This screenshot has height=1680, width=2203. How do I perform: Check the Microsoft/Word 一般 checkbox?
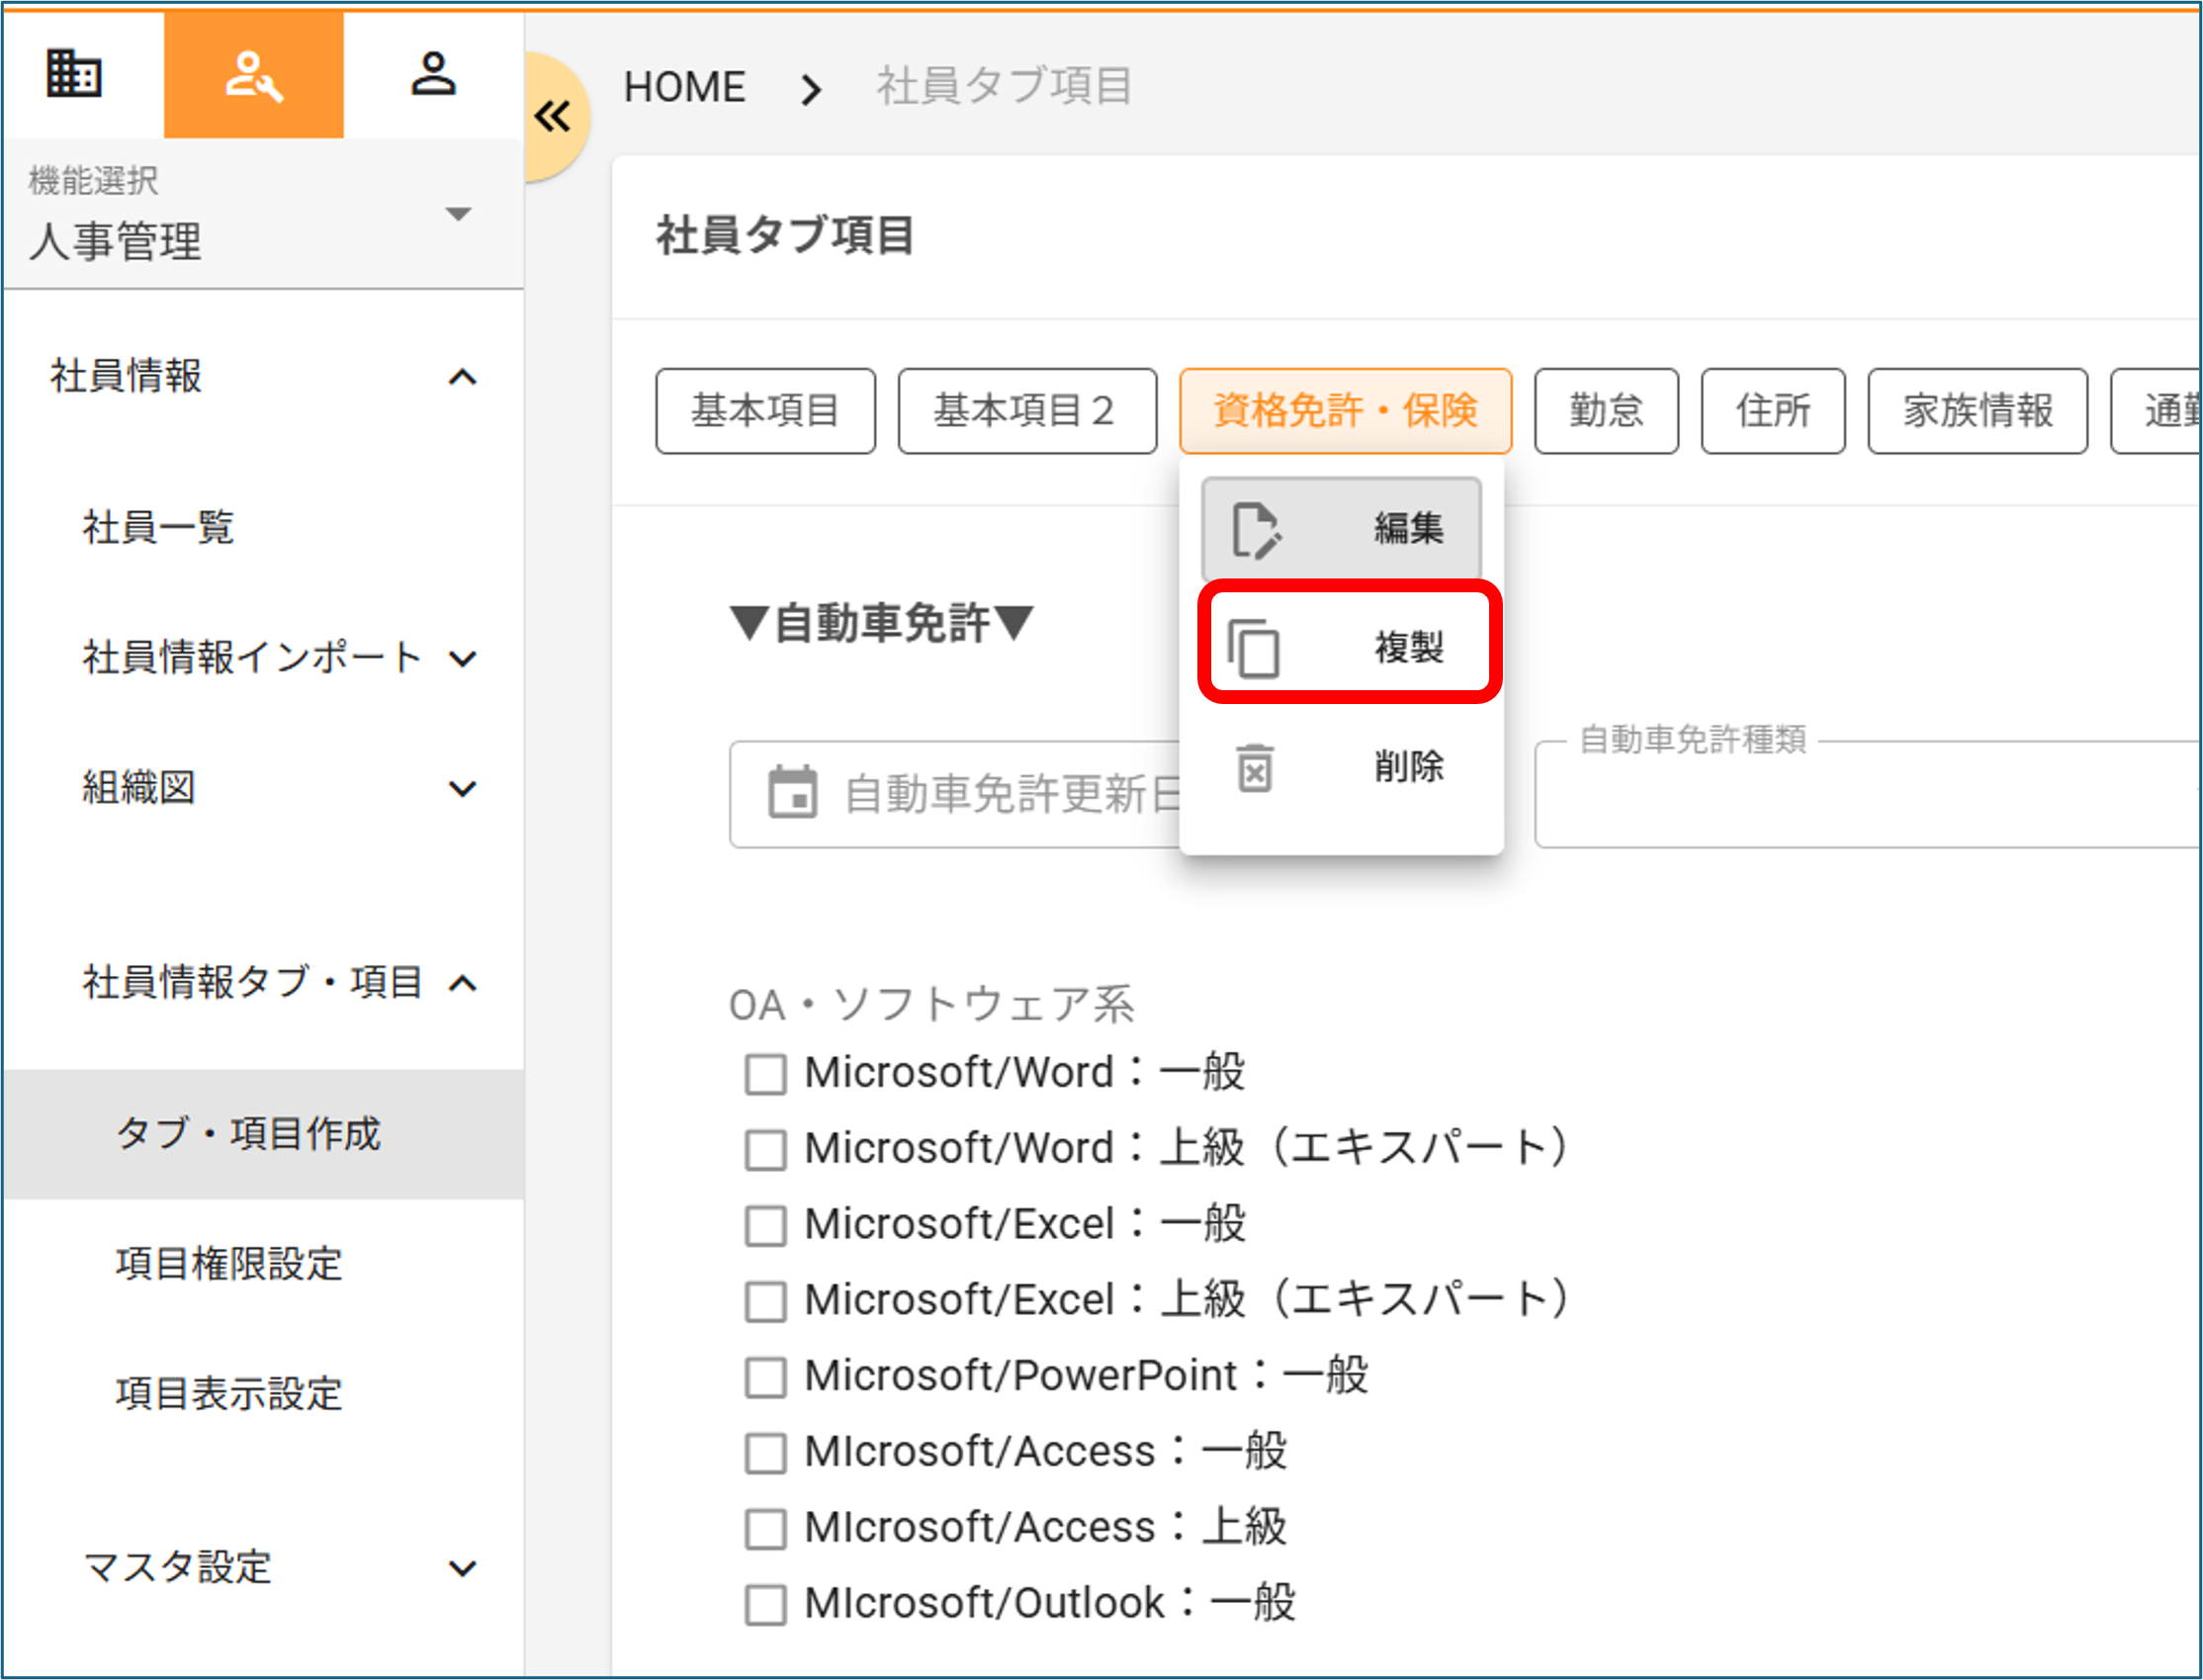tap(765, 1074)
